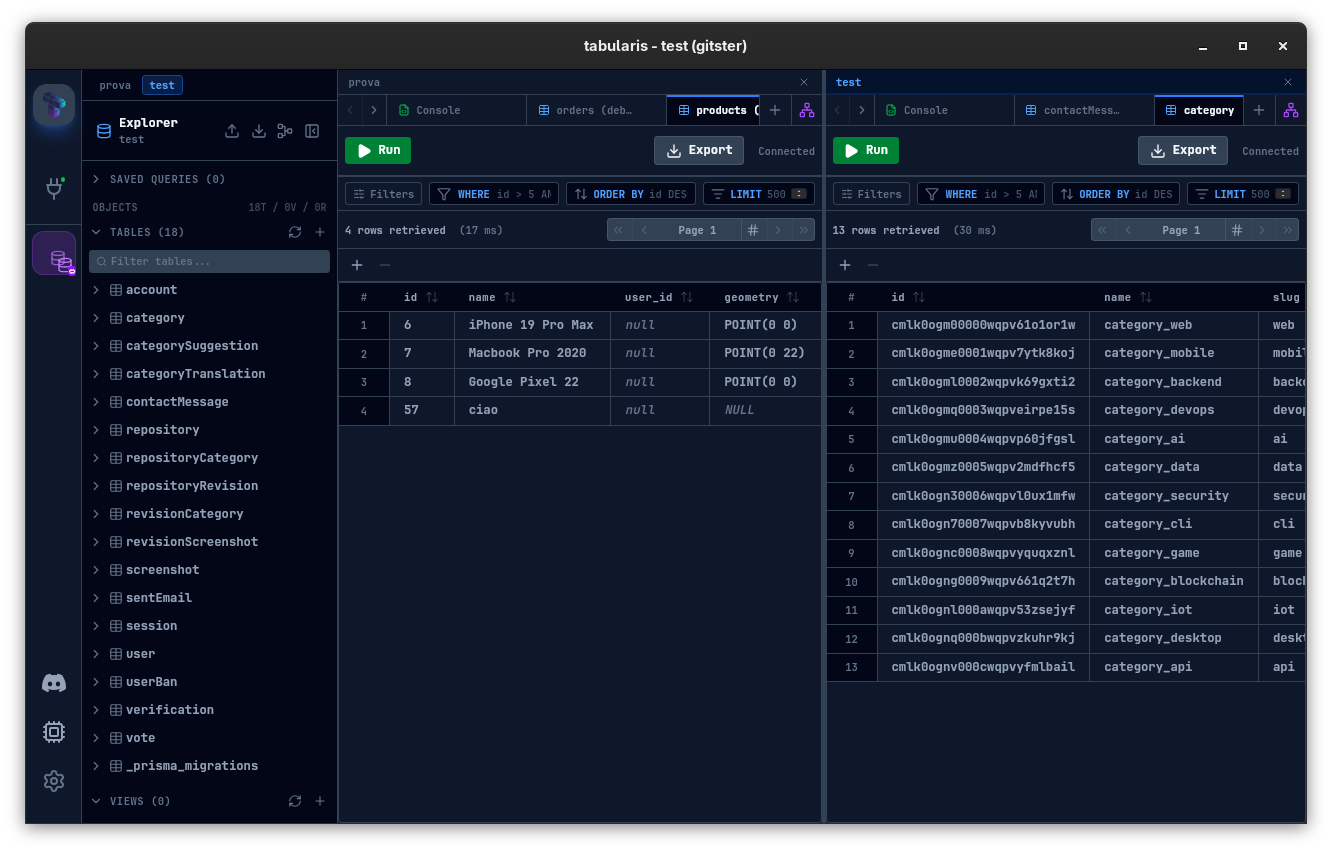
Task: Open the contactMessage tab in test pane
Action: tap(1081, 110)
